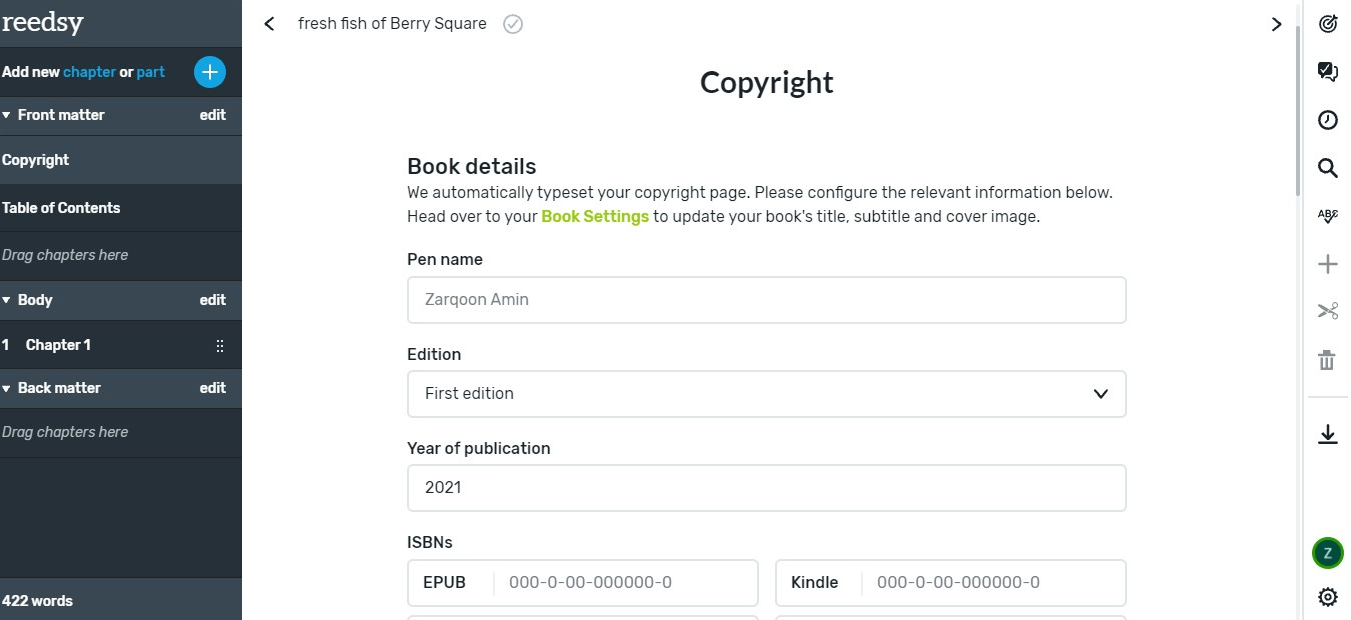Viewport: 1351px width, 620px height.
Task: Follow the Book Settings link
Action: coord(595,216)
